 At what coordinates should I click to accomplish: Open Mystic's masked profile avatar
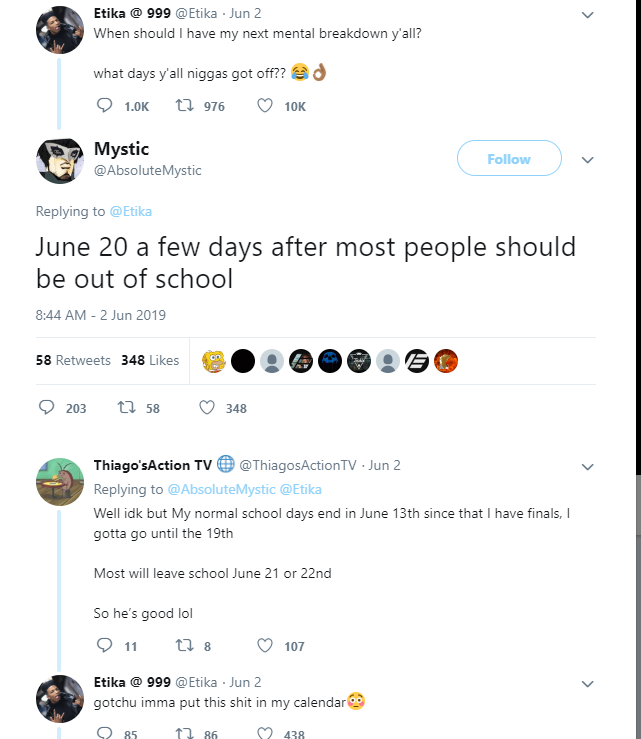[x=60, y=161]
